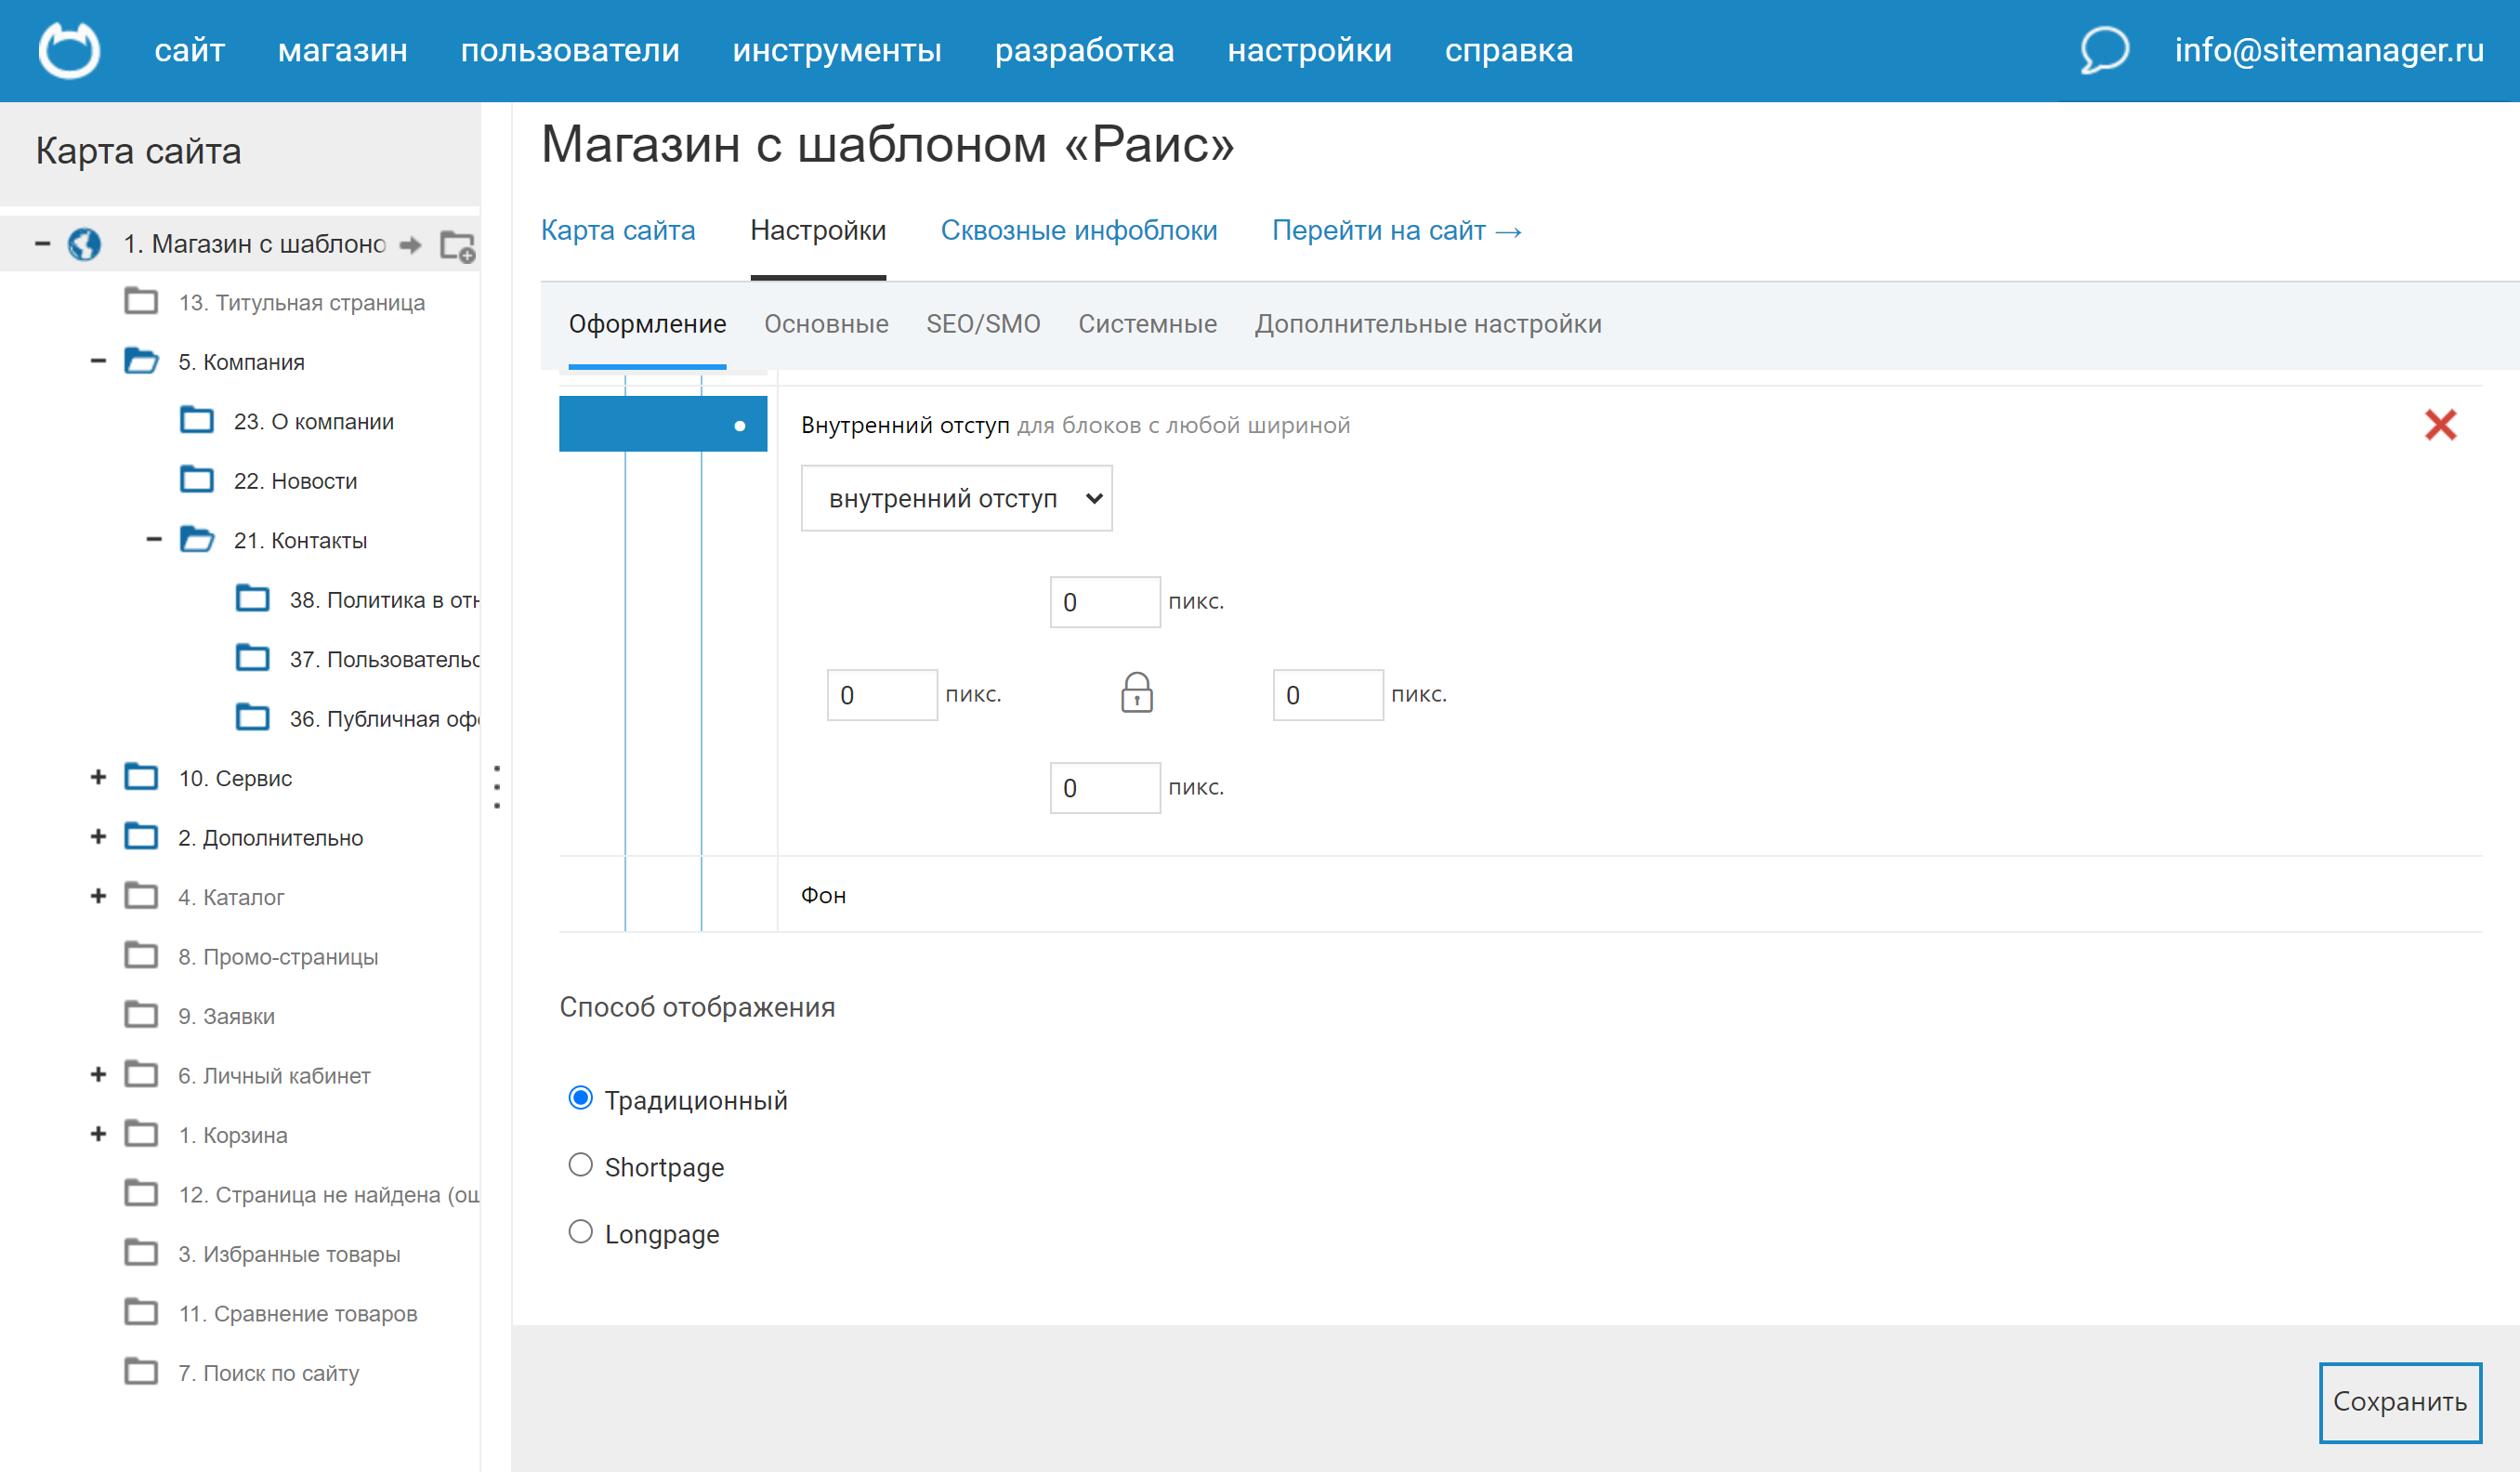Click the globe icon of site root
The height and width of the screenshot is (1472, 2520).
(x=84, y=244)
